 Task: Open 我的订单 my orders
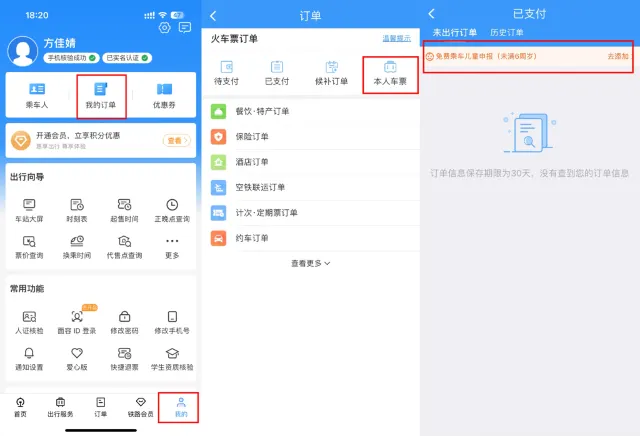(101, 96)
